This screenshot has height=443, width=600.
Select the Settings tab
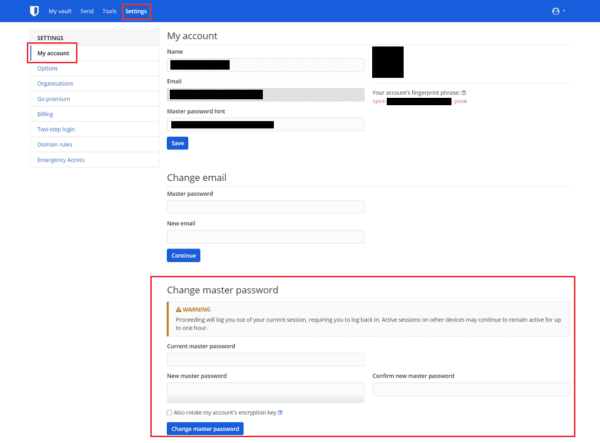pyautogui.click(x=136, y=11)
